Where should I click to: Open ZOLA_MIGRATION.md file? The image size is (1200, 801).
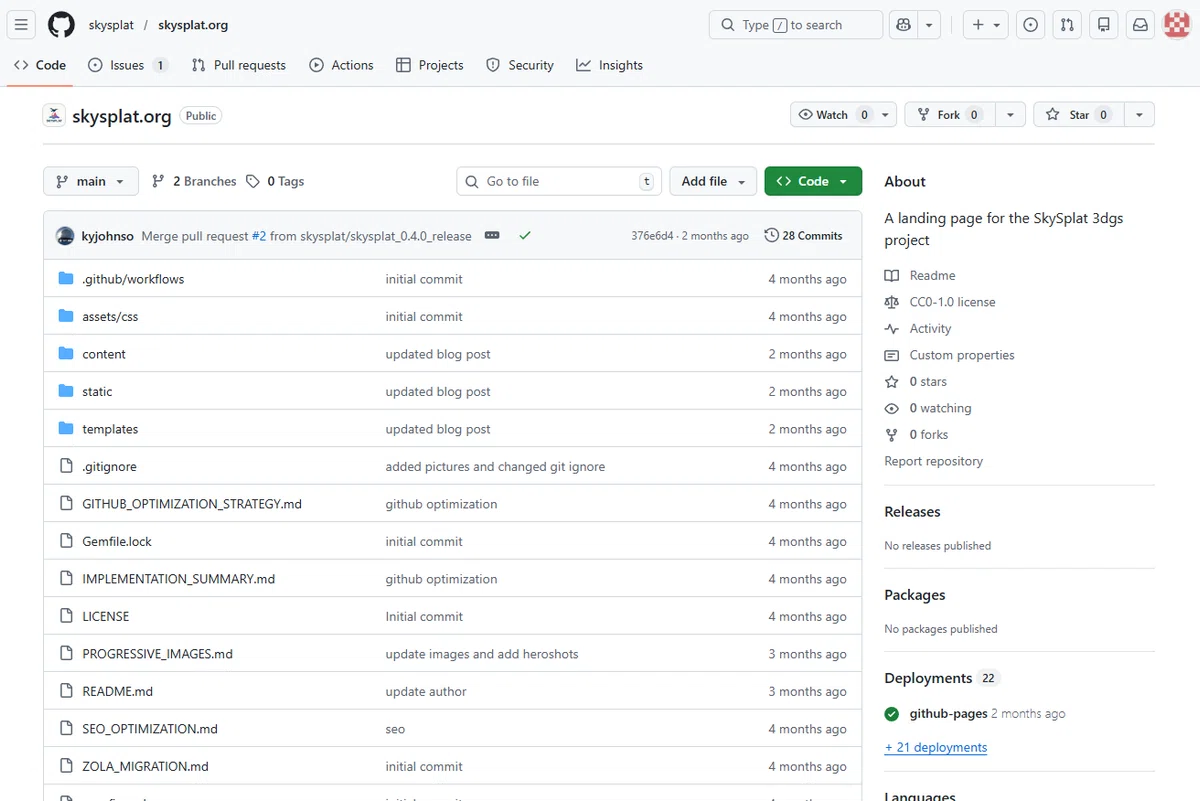click(x=145, y=766)
